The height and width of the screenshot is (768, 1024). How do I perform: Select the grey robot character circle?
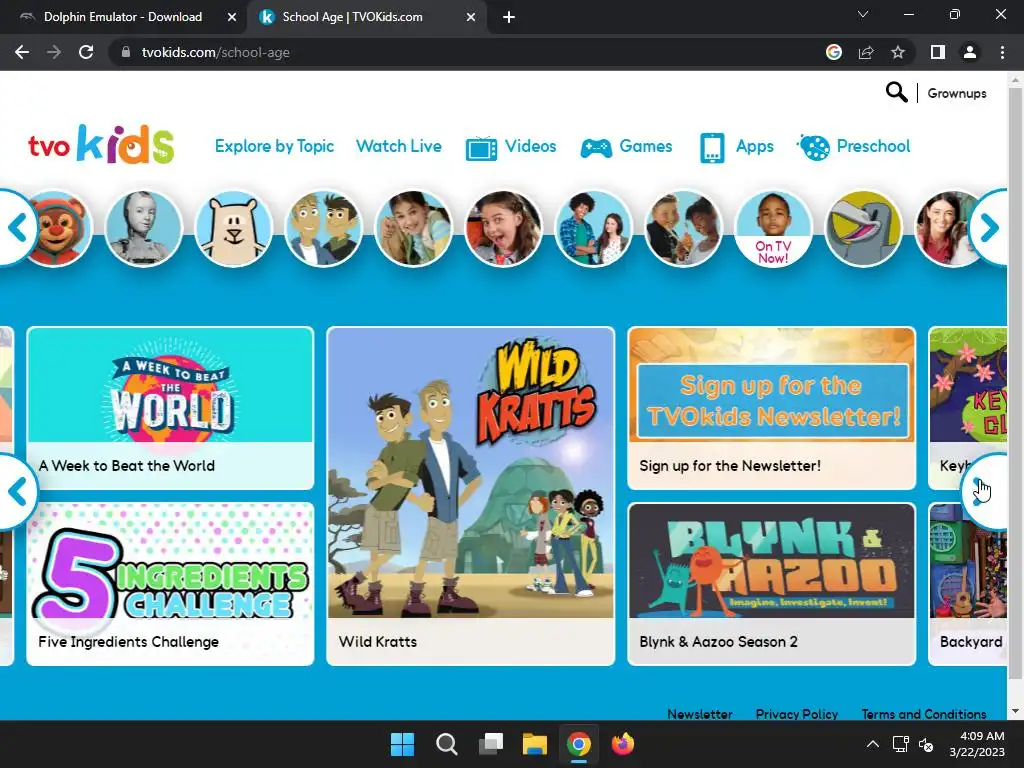[x=144, y=229]
